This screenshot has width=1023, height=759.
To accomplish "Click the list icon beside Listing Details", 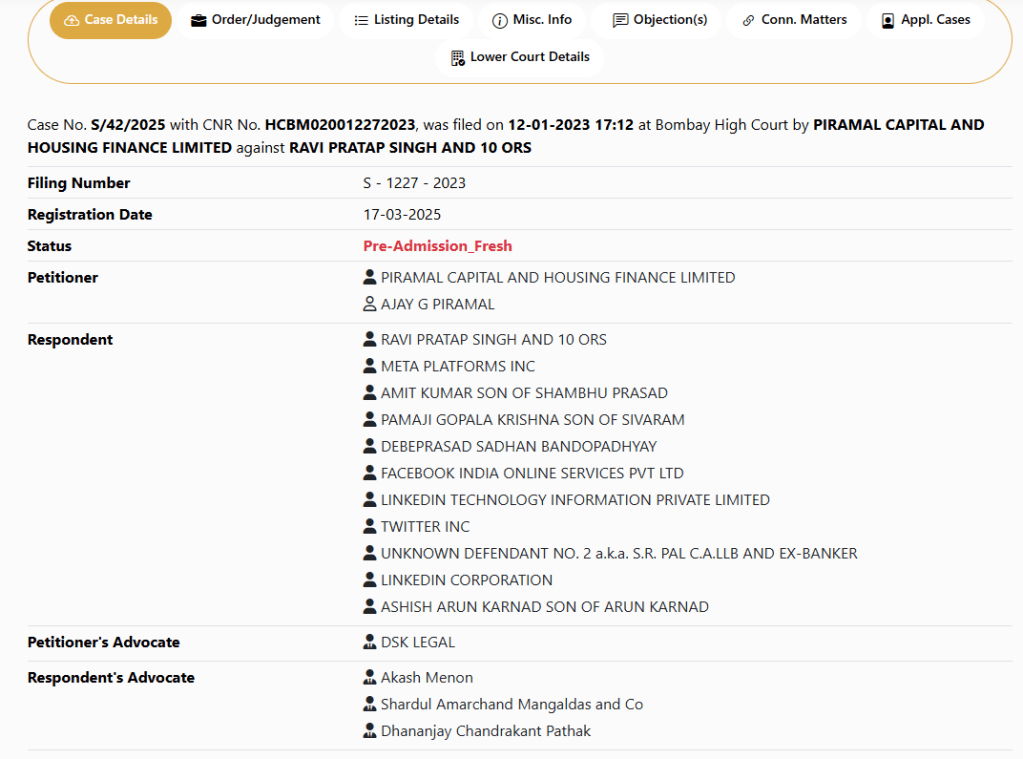I will 361,20.
